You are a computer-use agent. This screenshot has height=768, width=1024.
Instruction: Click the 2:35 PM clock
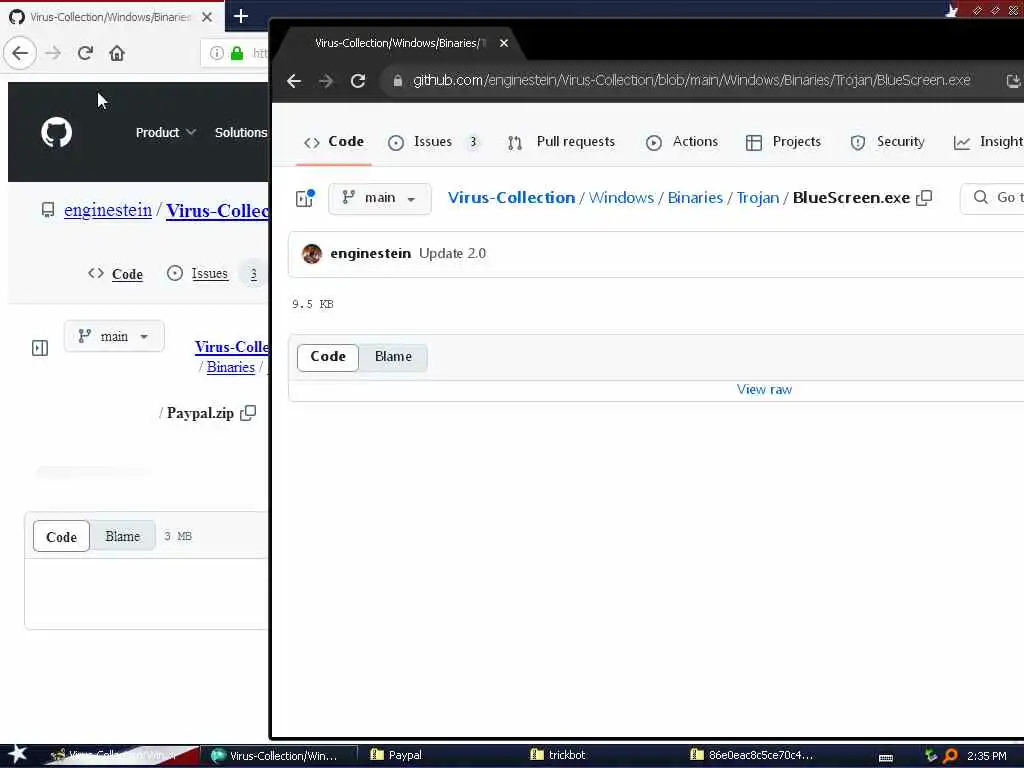986,756
